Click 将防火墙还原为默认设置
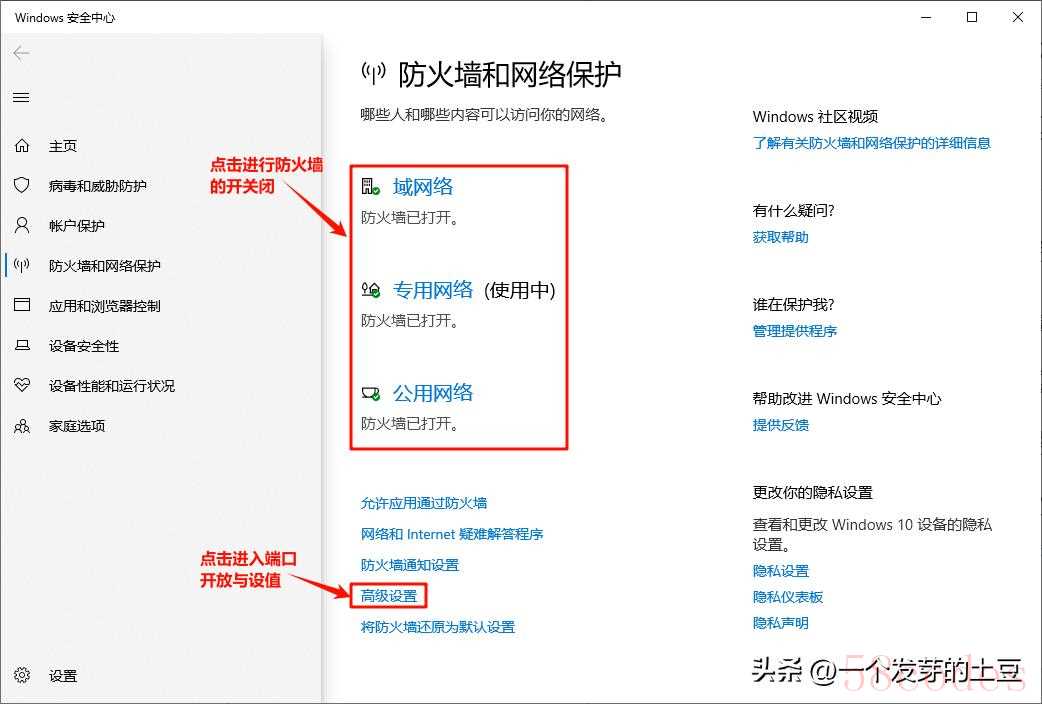 438,627
